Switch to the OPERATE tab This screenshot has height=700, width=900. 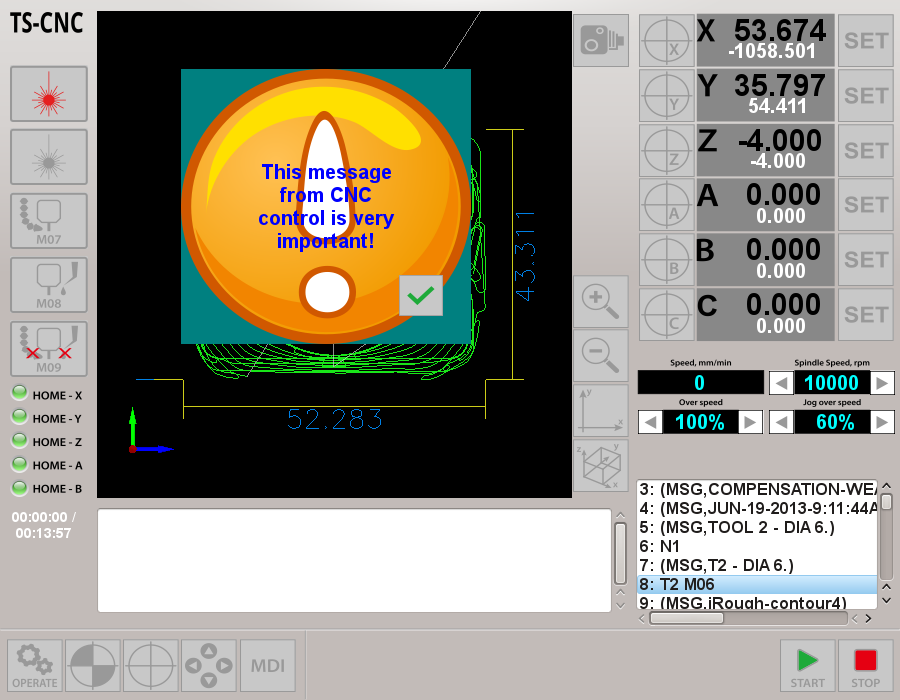(35, 665)
